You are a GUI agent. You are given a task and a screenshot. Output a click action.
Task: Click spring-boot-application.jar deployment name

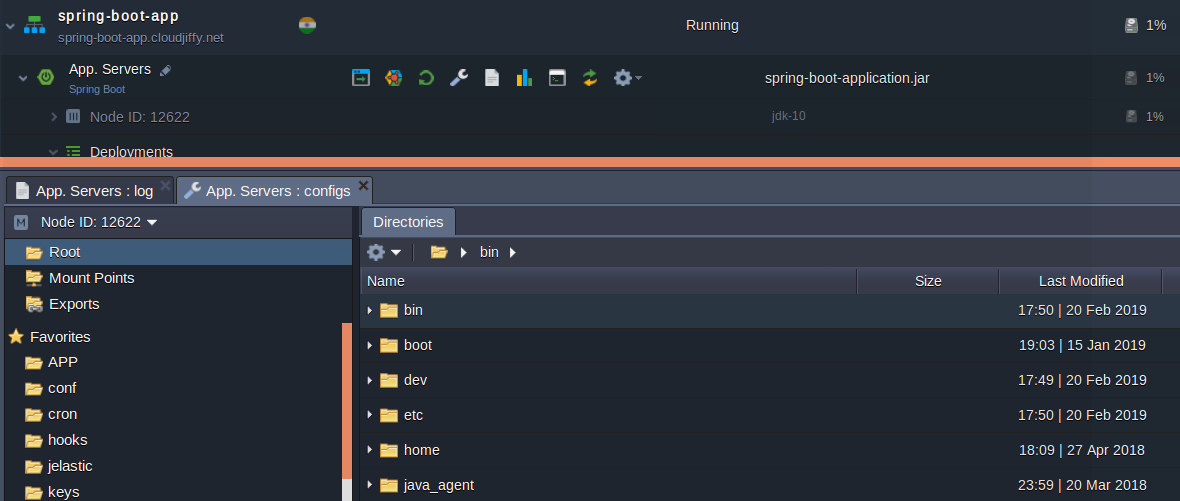pyautogui.click(x=847, y=77)
